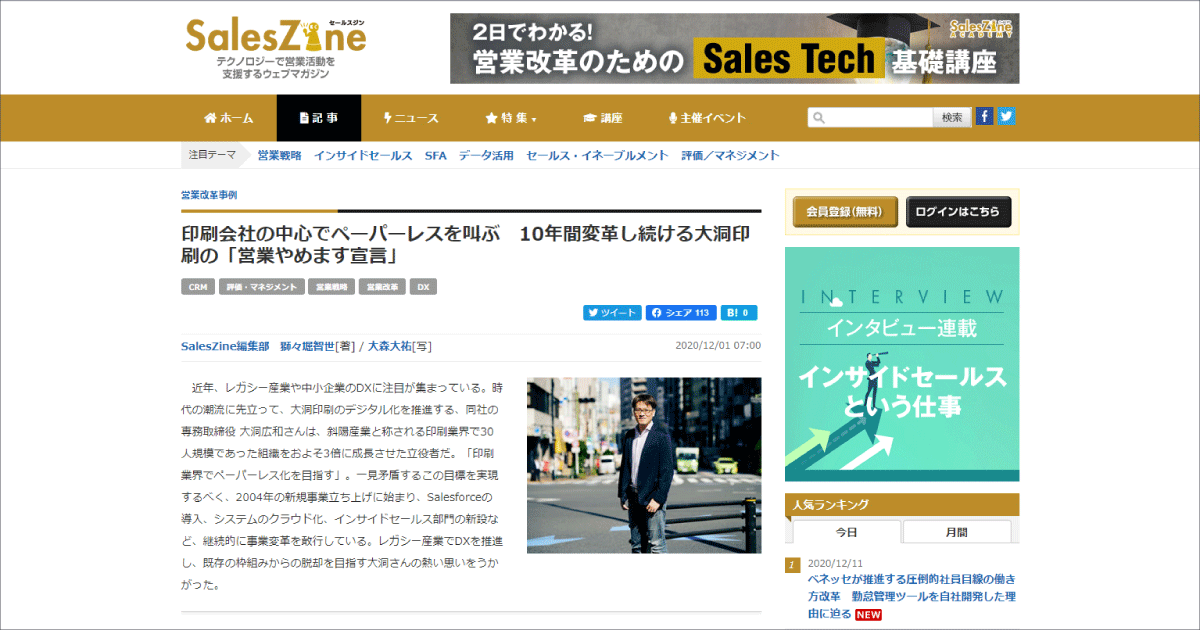Share the article via the ツイート button

pyautogui.click(x=612, y=313)
